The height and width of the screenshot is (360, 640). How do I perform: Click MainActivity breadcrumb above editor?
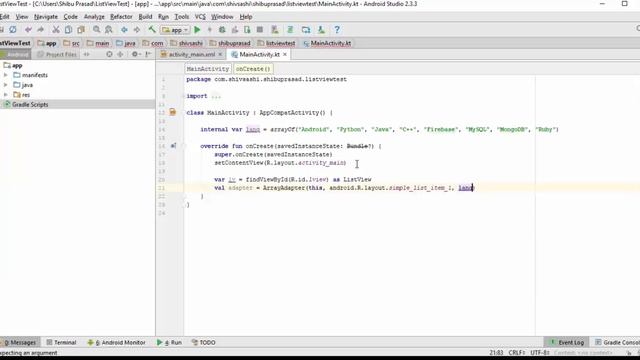(208, 69)
